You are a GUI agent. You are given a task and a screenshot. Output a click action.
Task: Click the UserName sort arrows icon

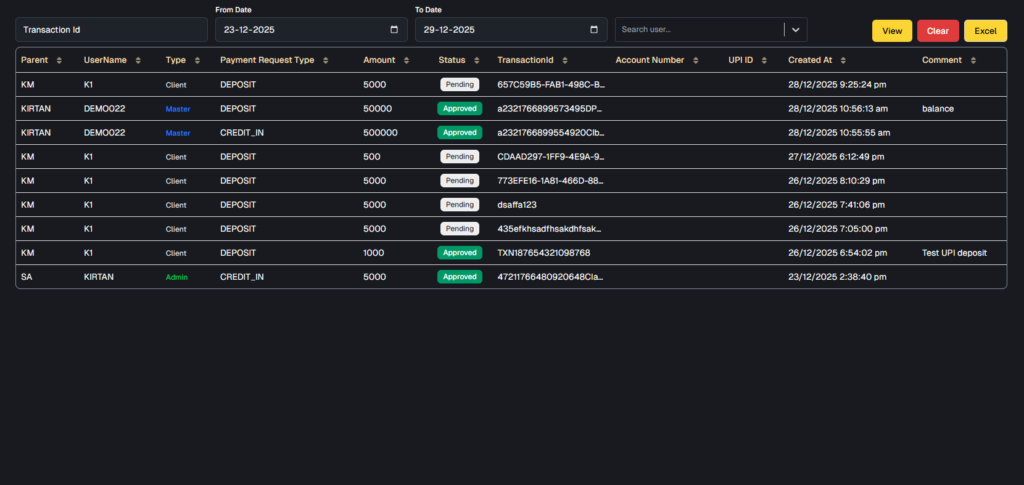[138, 60]
